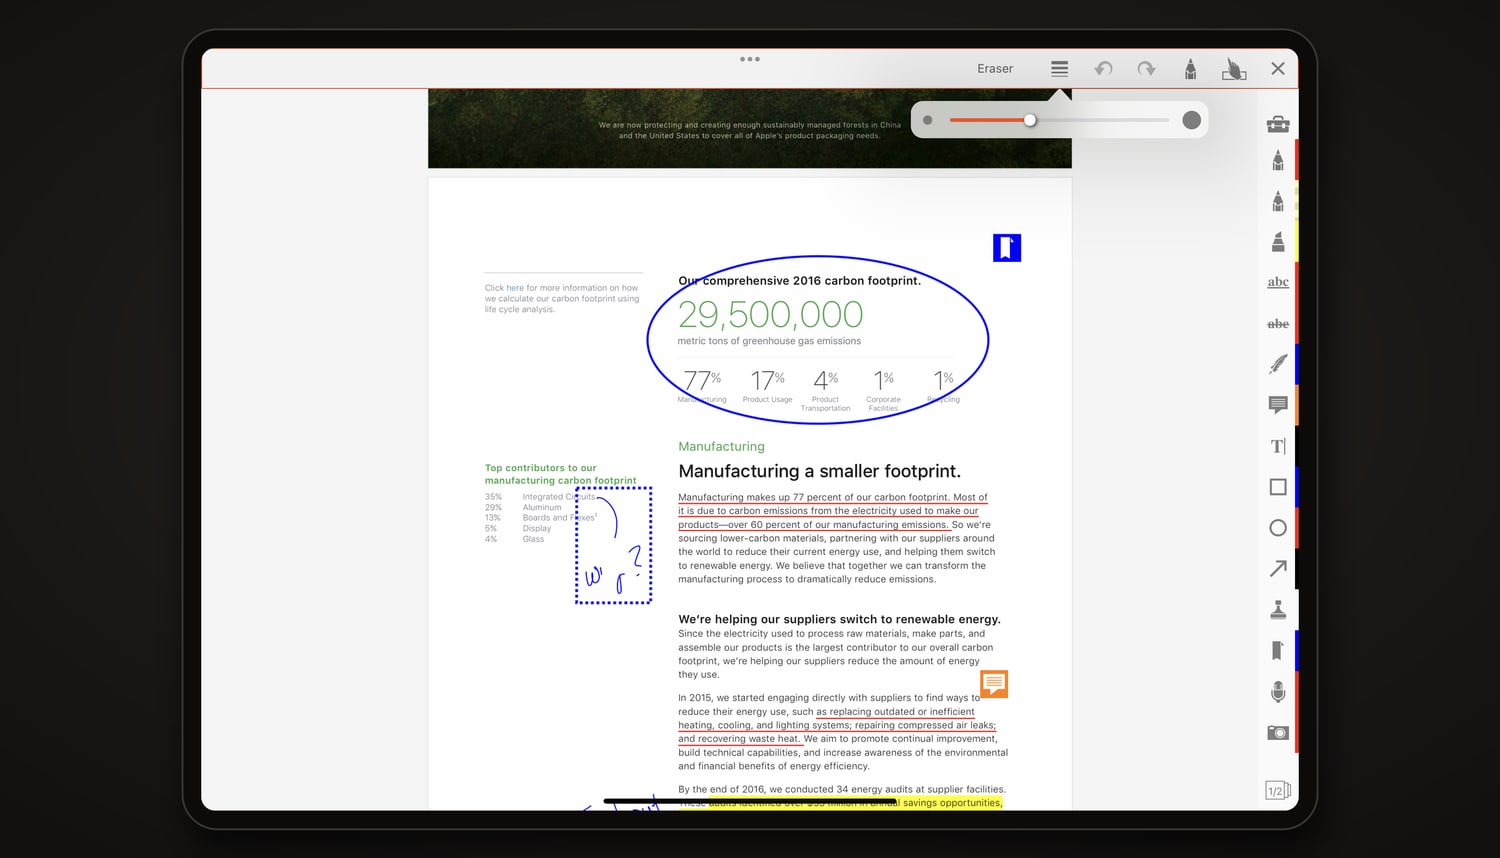Select the rectangle shape tool

click(1278, 487)
